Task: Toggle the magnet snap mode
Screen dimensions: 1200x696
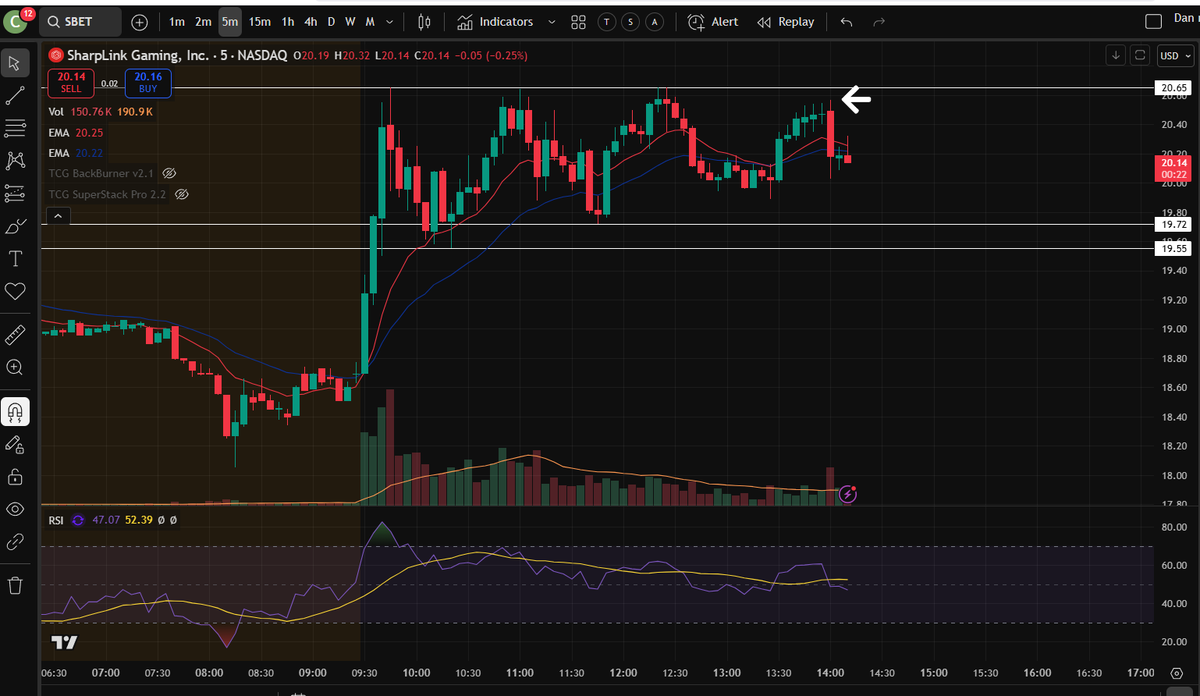Action: (15, 411)
